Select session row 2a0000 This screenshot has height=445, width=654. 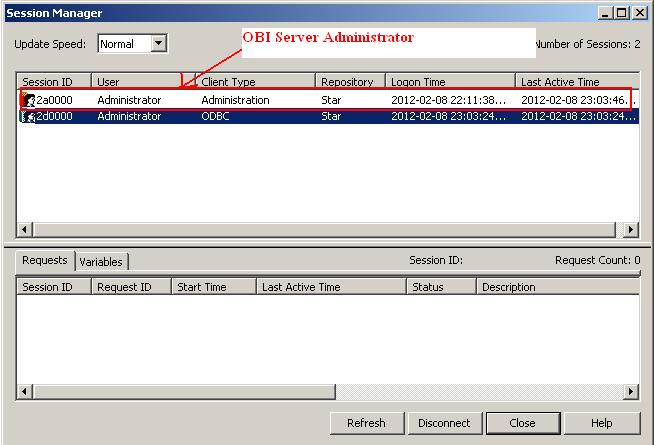[328, 100]
